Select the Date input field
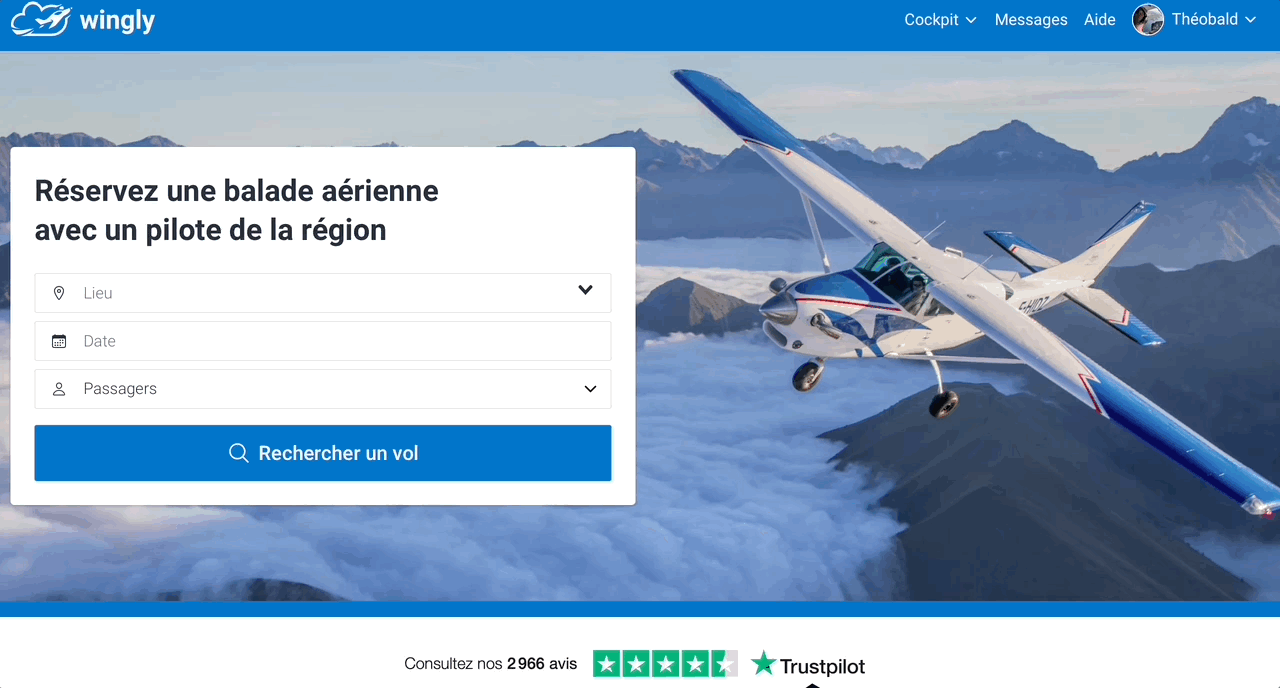Screen dimensions: 1280x688 coord(323,341)
